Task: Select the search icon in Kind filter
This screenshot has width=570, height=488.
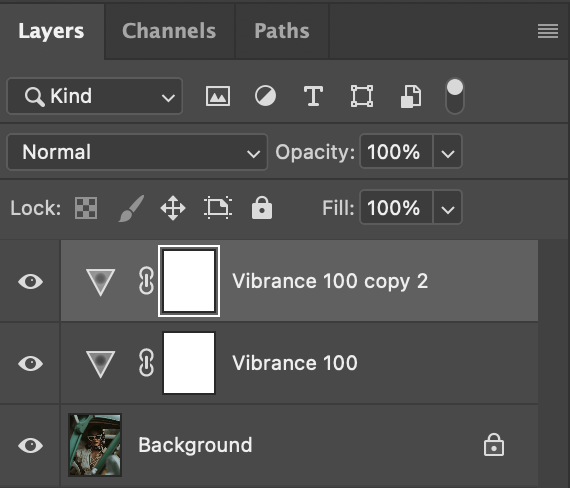Action: tap(35, 97)
